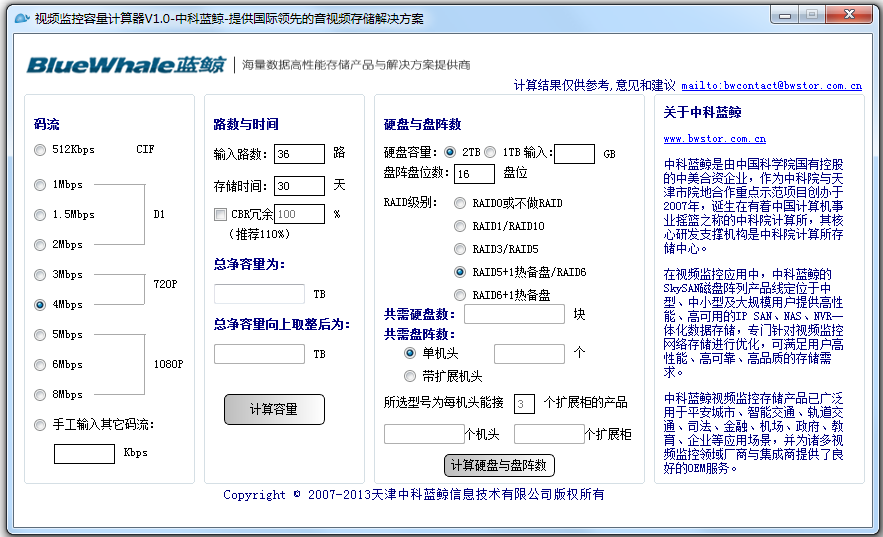Click the 存储时间 days input field
The height and width of the screenshot is (537, 883).
[x=300, y=186]
